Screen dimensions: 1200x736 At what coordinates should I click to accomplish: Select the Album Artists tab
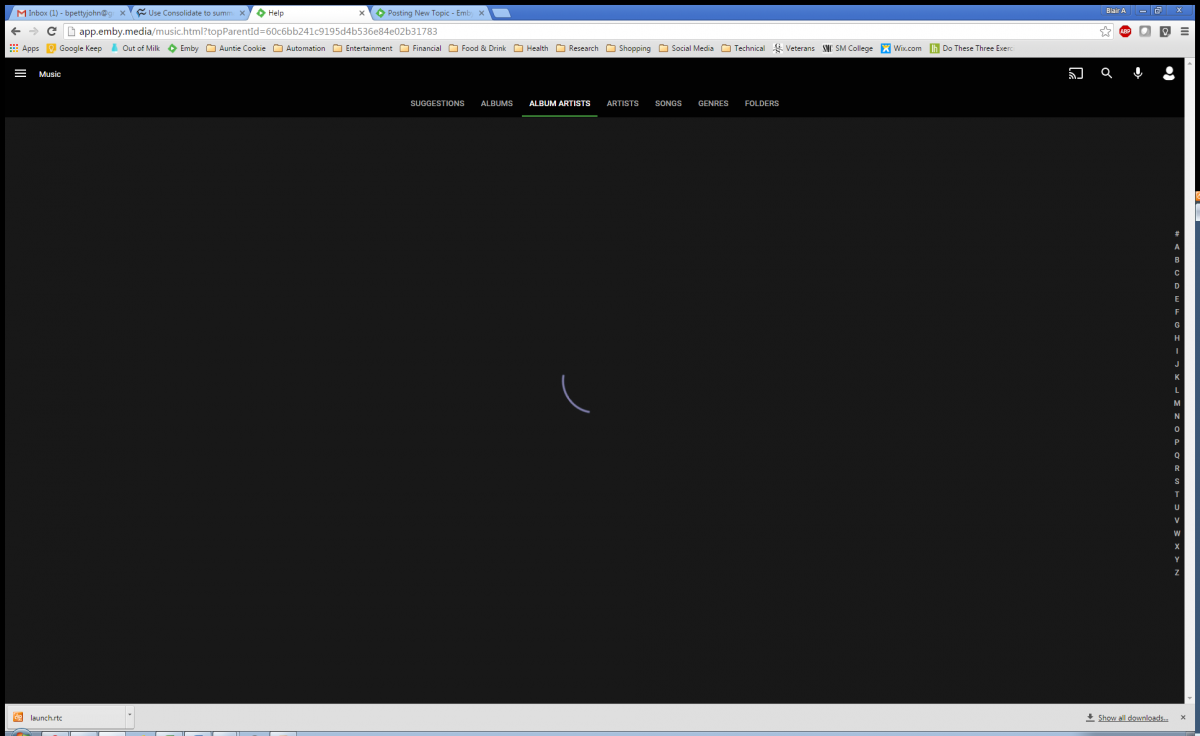tap(560, 104)
